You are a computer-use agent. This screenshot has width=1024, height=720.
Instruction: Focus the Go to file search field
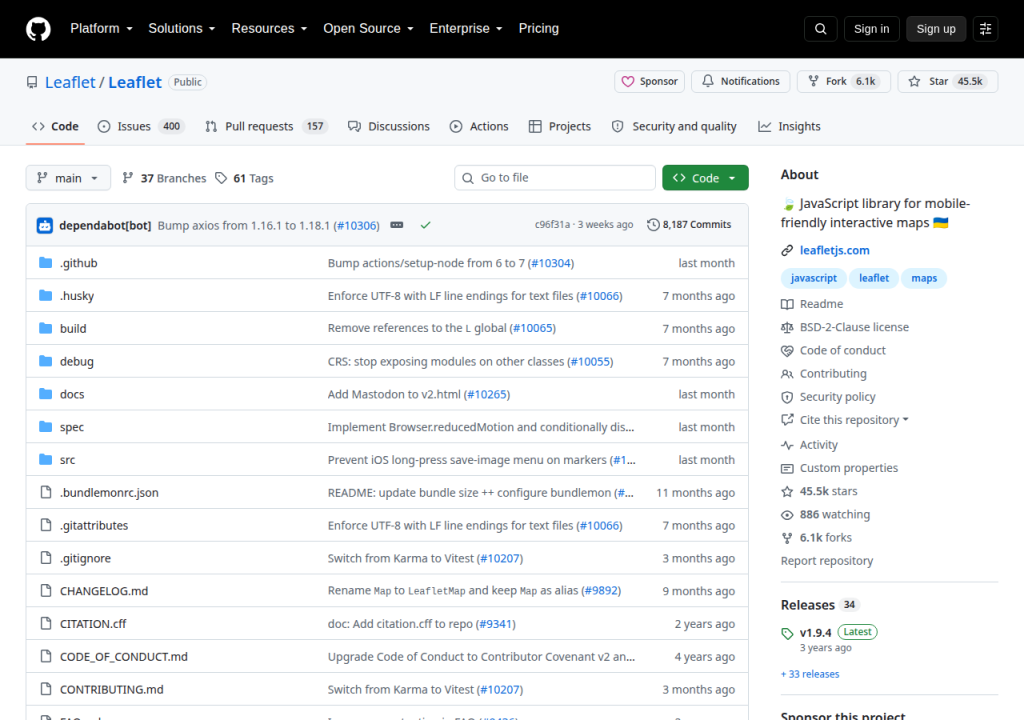click(555, 178)
